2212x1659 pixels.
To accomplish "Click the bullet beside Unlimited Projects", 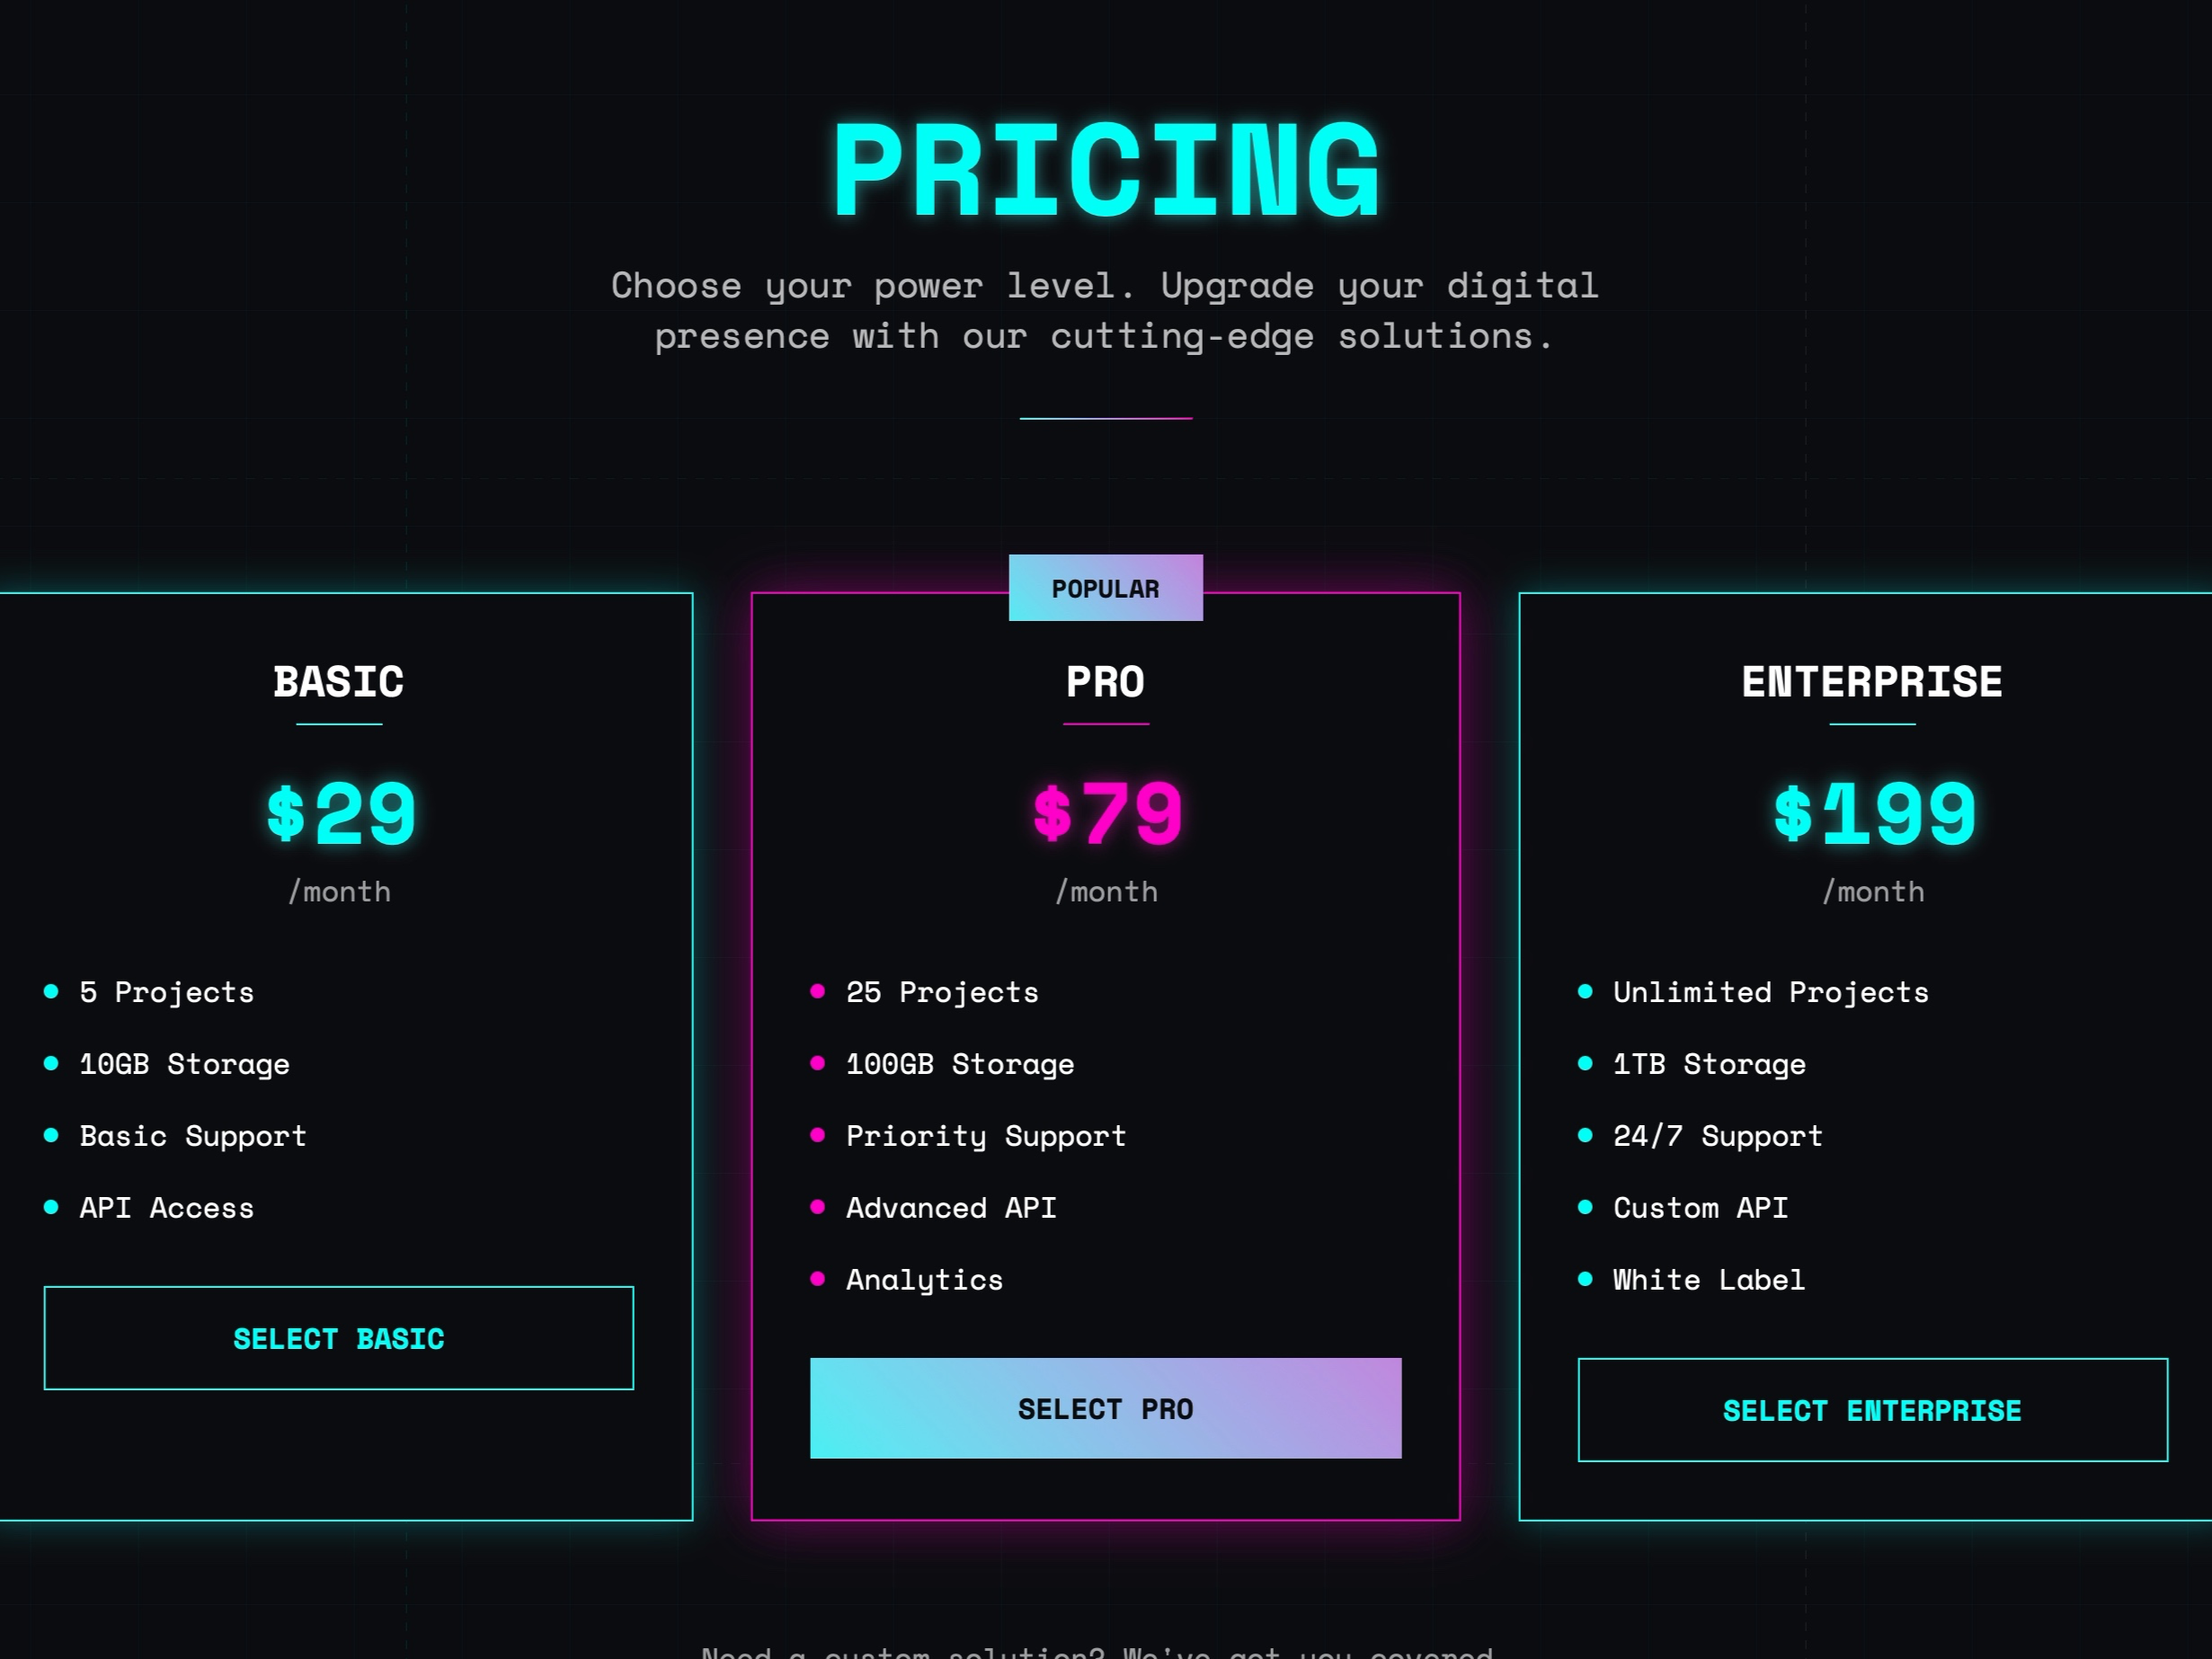I will tap(1585, 992).
